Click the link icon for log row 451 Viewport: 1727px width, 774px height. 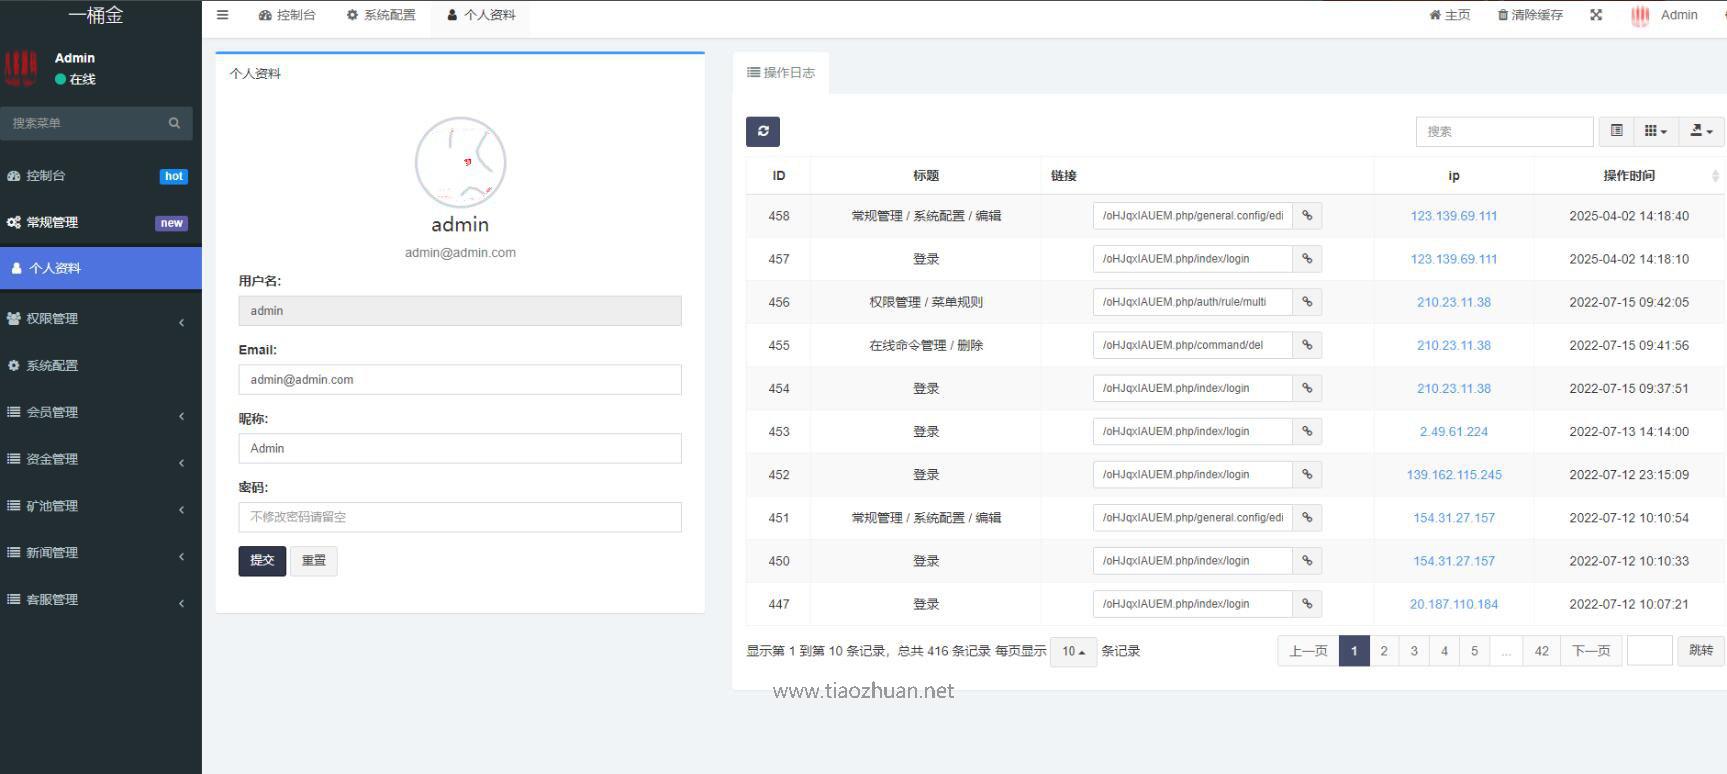(1307, 517)
